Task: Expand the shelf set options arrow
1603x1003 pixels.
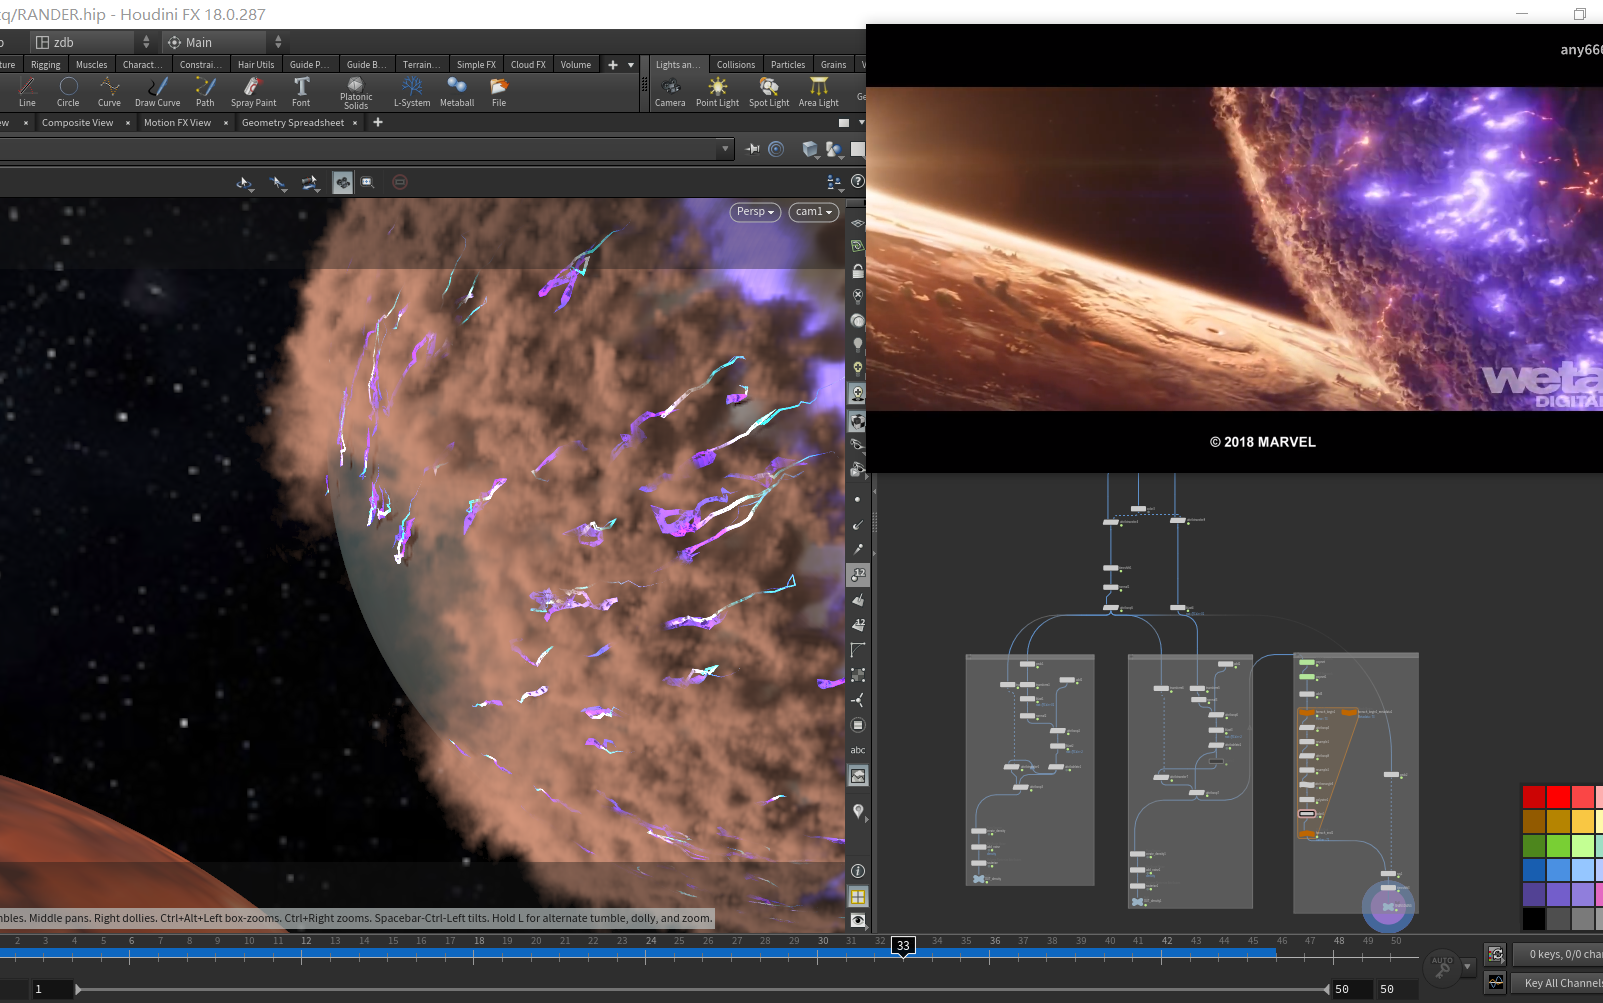Action: pyautogui.click(x=631, y=65)
